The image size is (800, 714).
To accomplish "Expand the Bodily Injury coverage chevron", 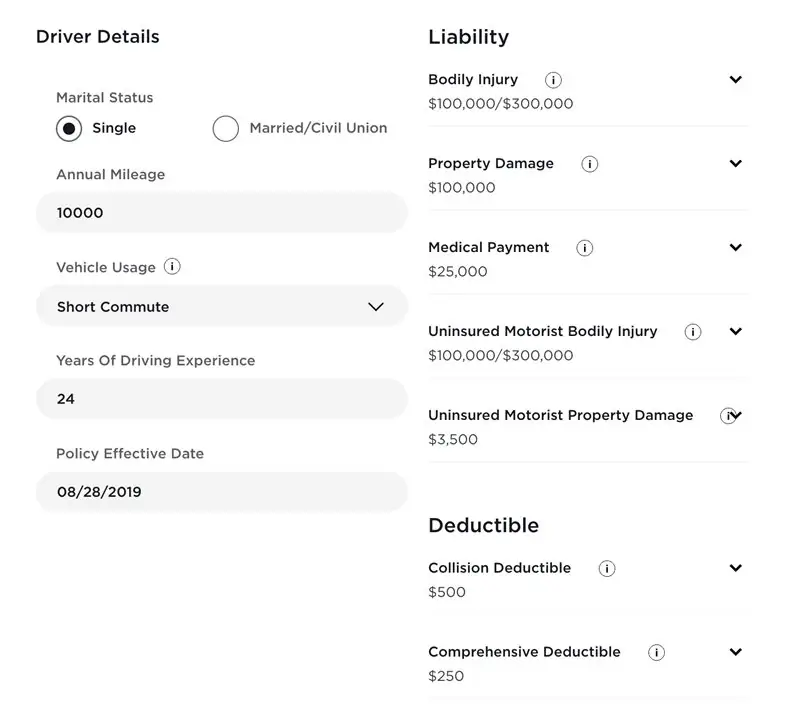I will [x=736, y=80].
